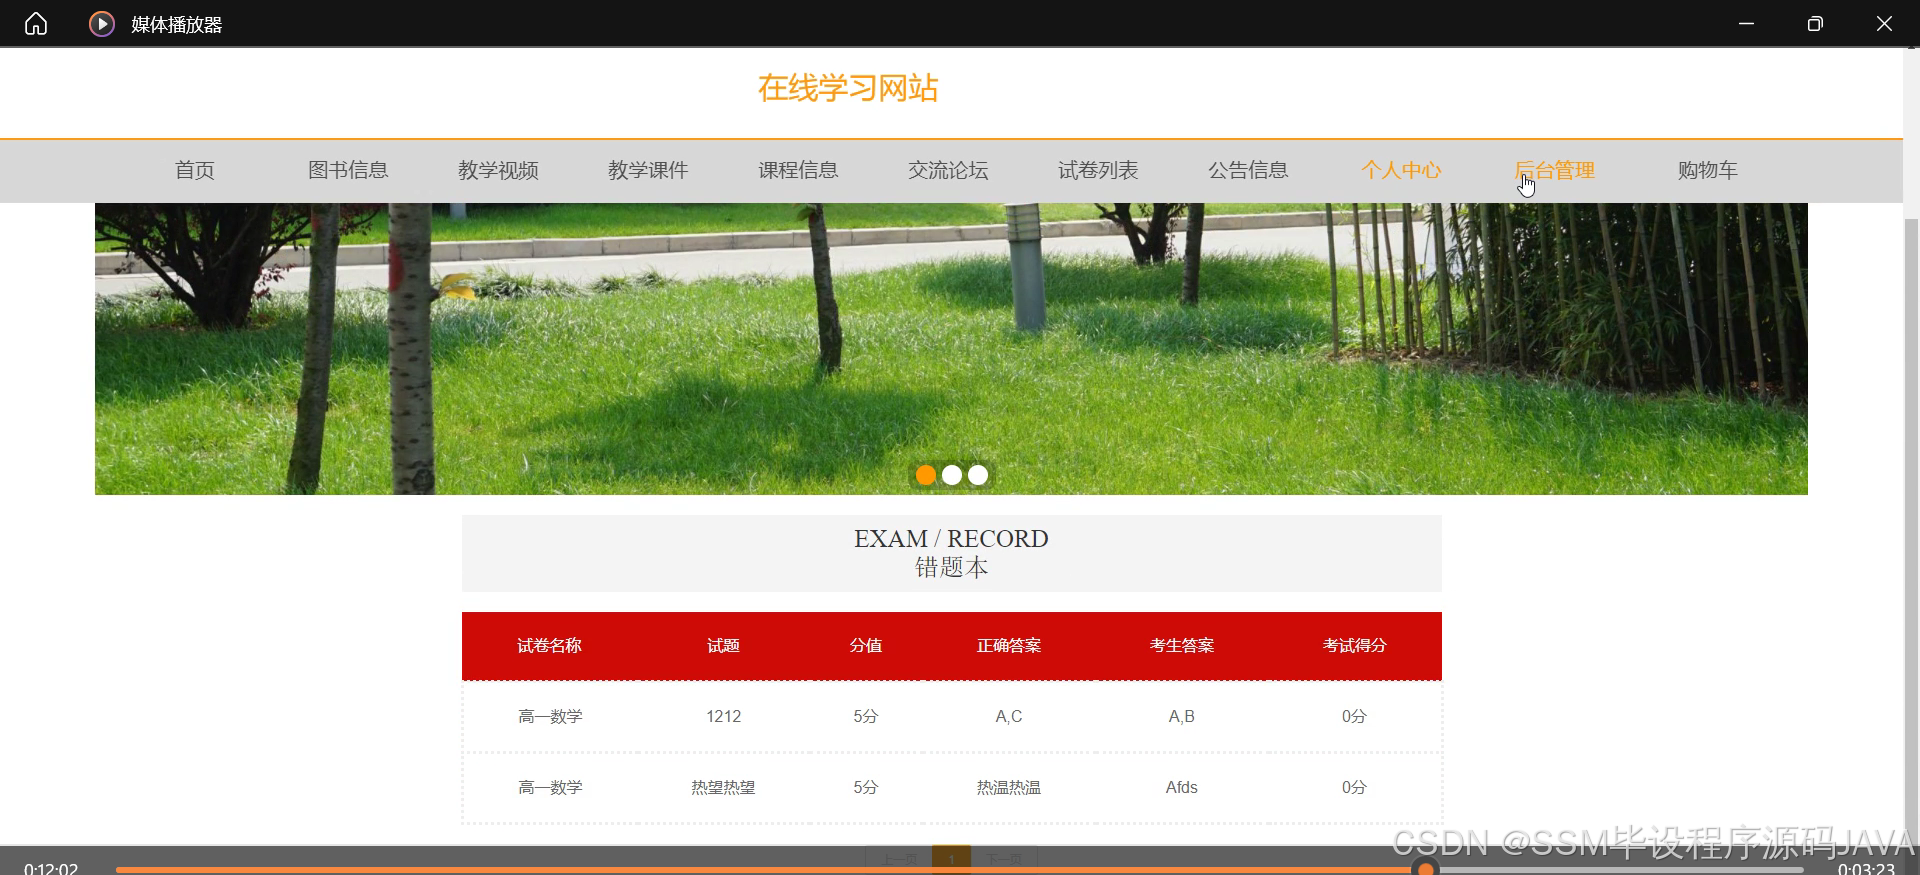The width and height of the screenshot is (1920, 875).
Task: Click the correct answer A,C cell
Action: [1009, 716]
